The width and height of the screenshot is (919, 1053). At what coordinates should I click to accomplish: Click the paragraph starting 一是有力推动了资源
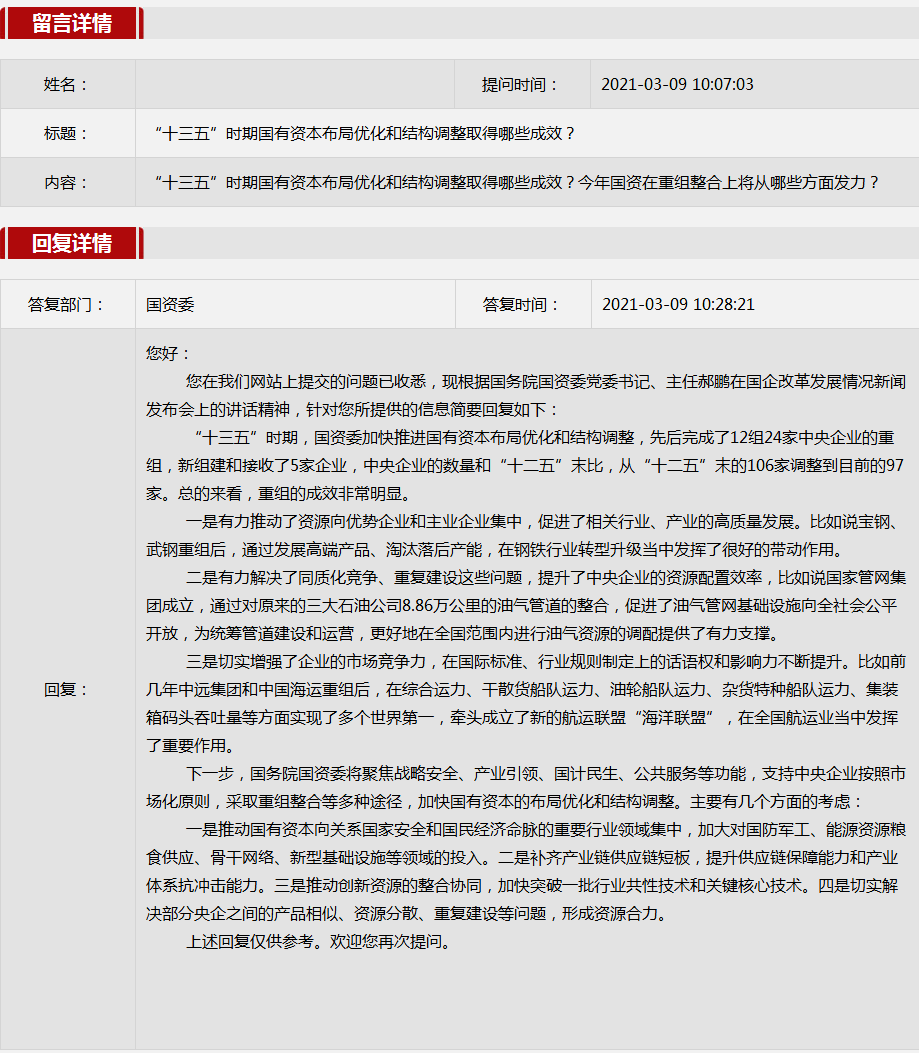pyautogui.click(x=525, y=535)
